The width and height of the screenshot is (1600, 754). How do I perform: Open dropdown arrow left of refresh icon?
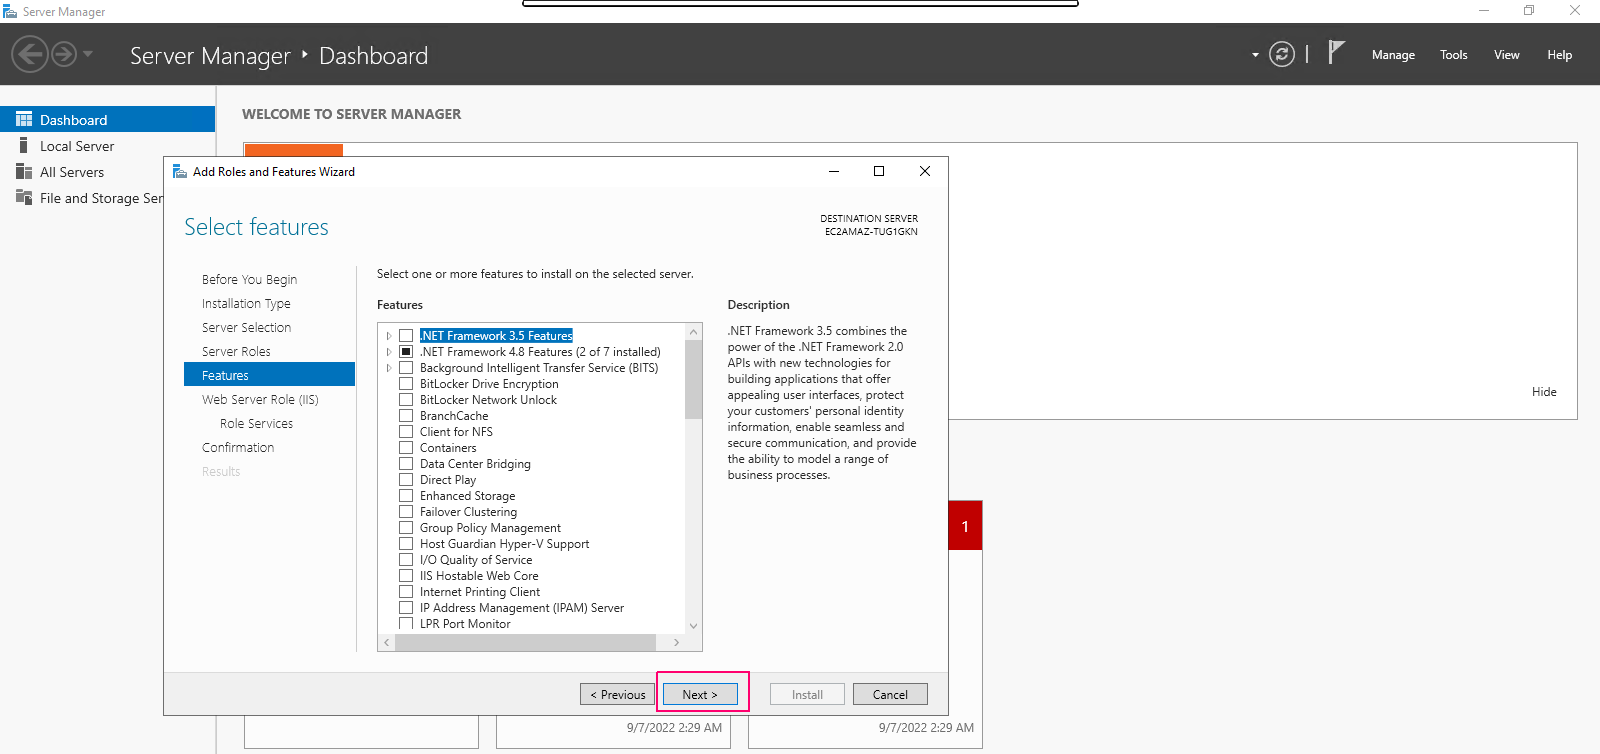coord(1255,55)
